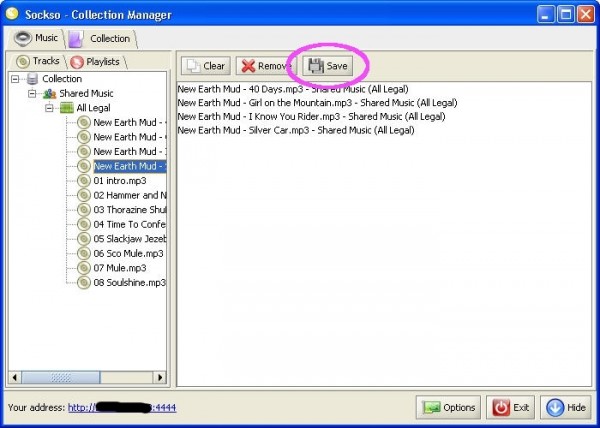Viewport: 600px width, 428px height.
Task: Select 06 Sco Mule.mp3 track
Action: (128, 253)
